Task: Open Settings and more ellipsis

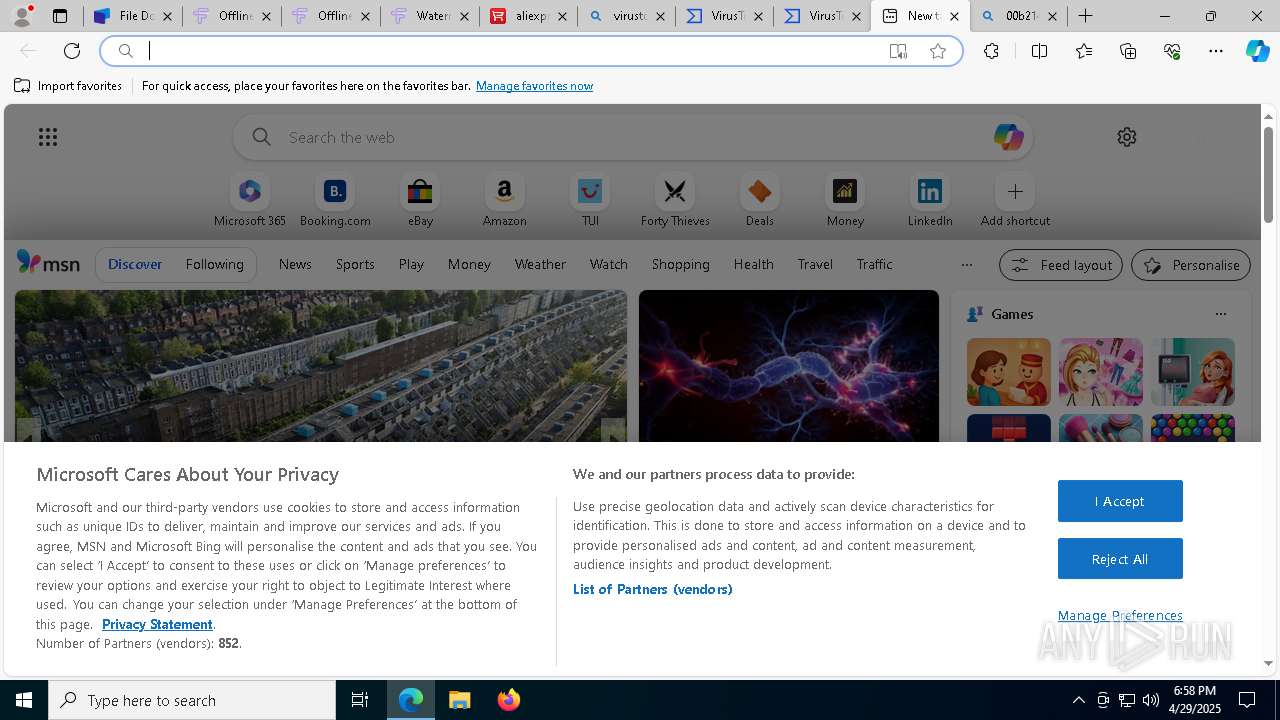Action: pos(1216,51)
